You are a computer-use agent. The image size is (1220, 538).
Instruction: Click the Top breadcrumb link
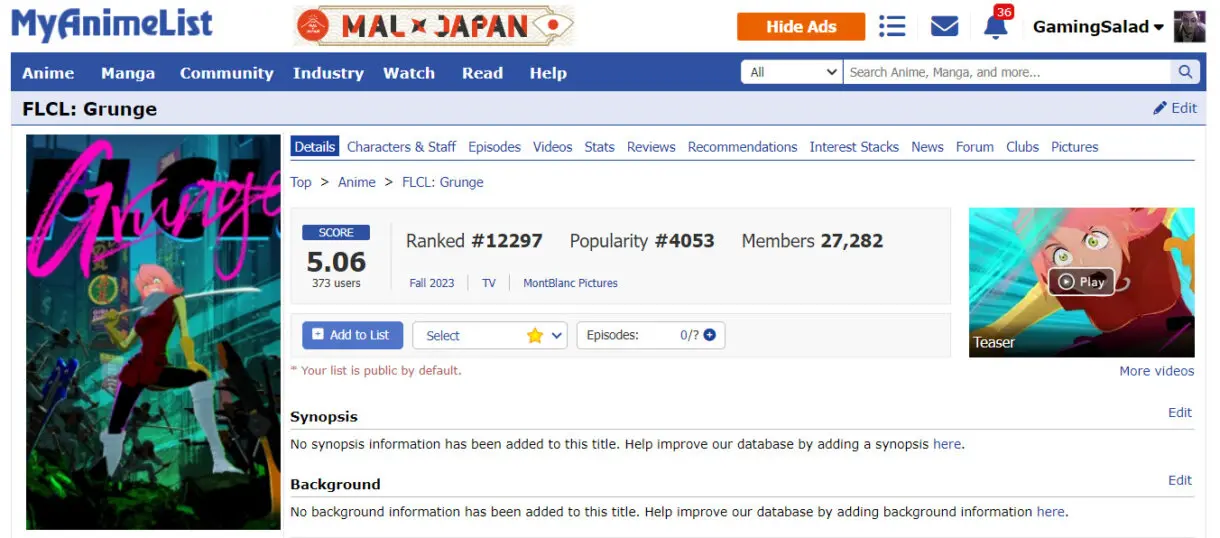(x=301, y=182)
